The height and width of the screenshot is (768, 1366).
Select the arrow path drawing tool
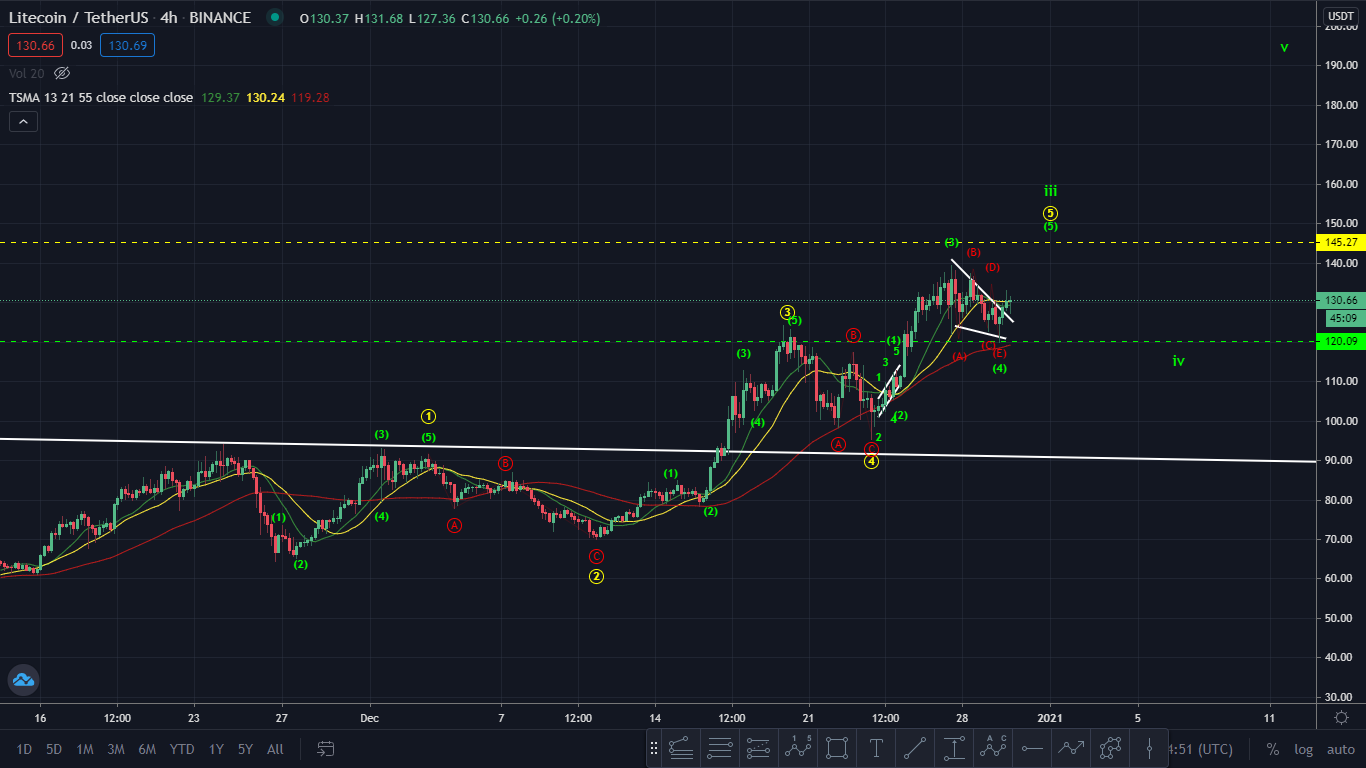tap(1072, 747)
